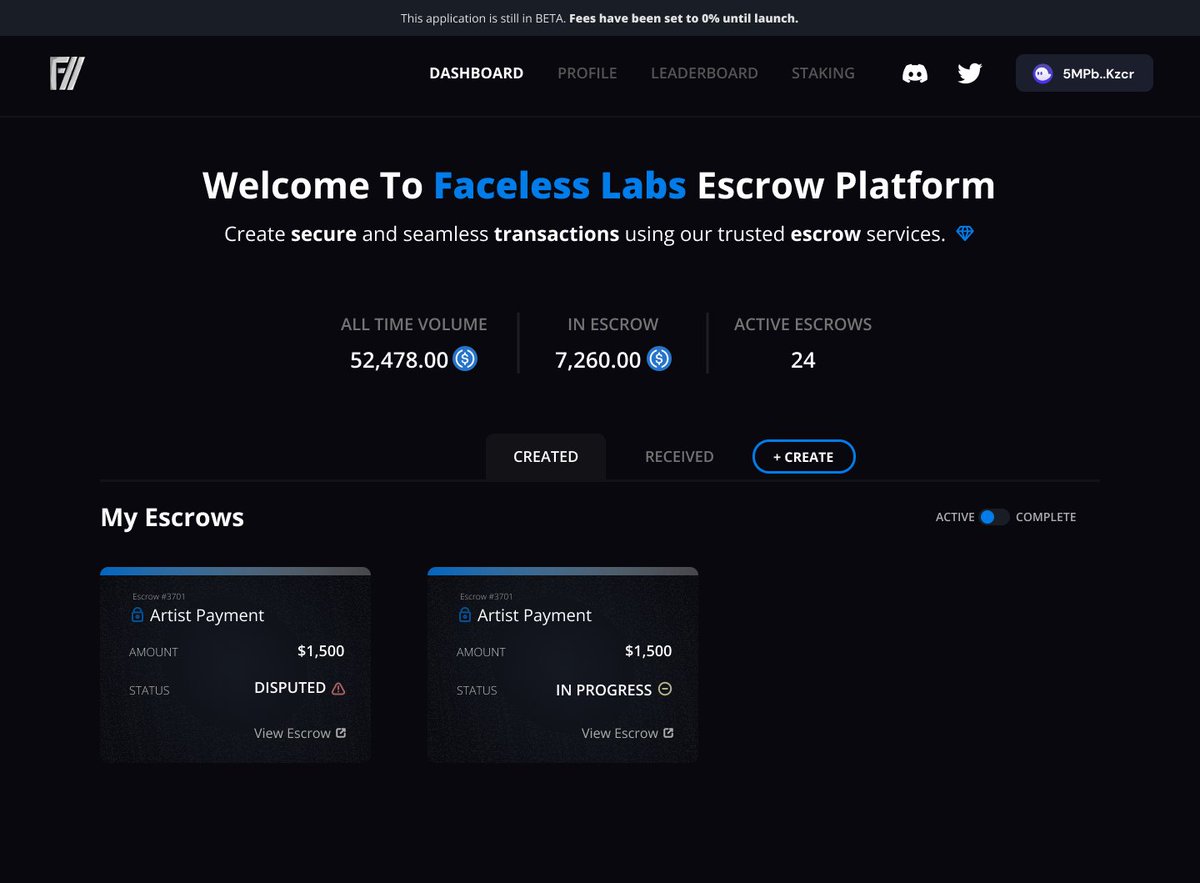Click the Artist Payment title on the Disputed card
Image resolution: width=1200 pixels, height=883 pixels.
point(207,615)
